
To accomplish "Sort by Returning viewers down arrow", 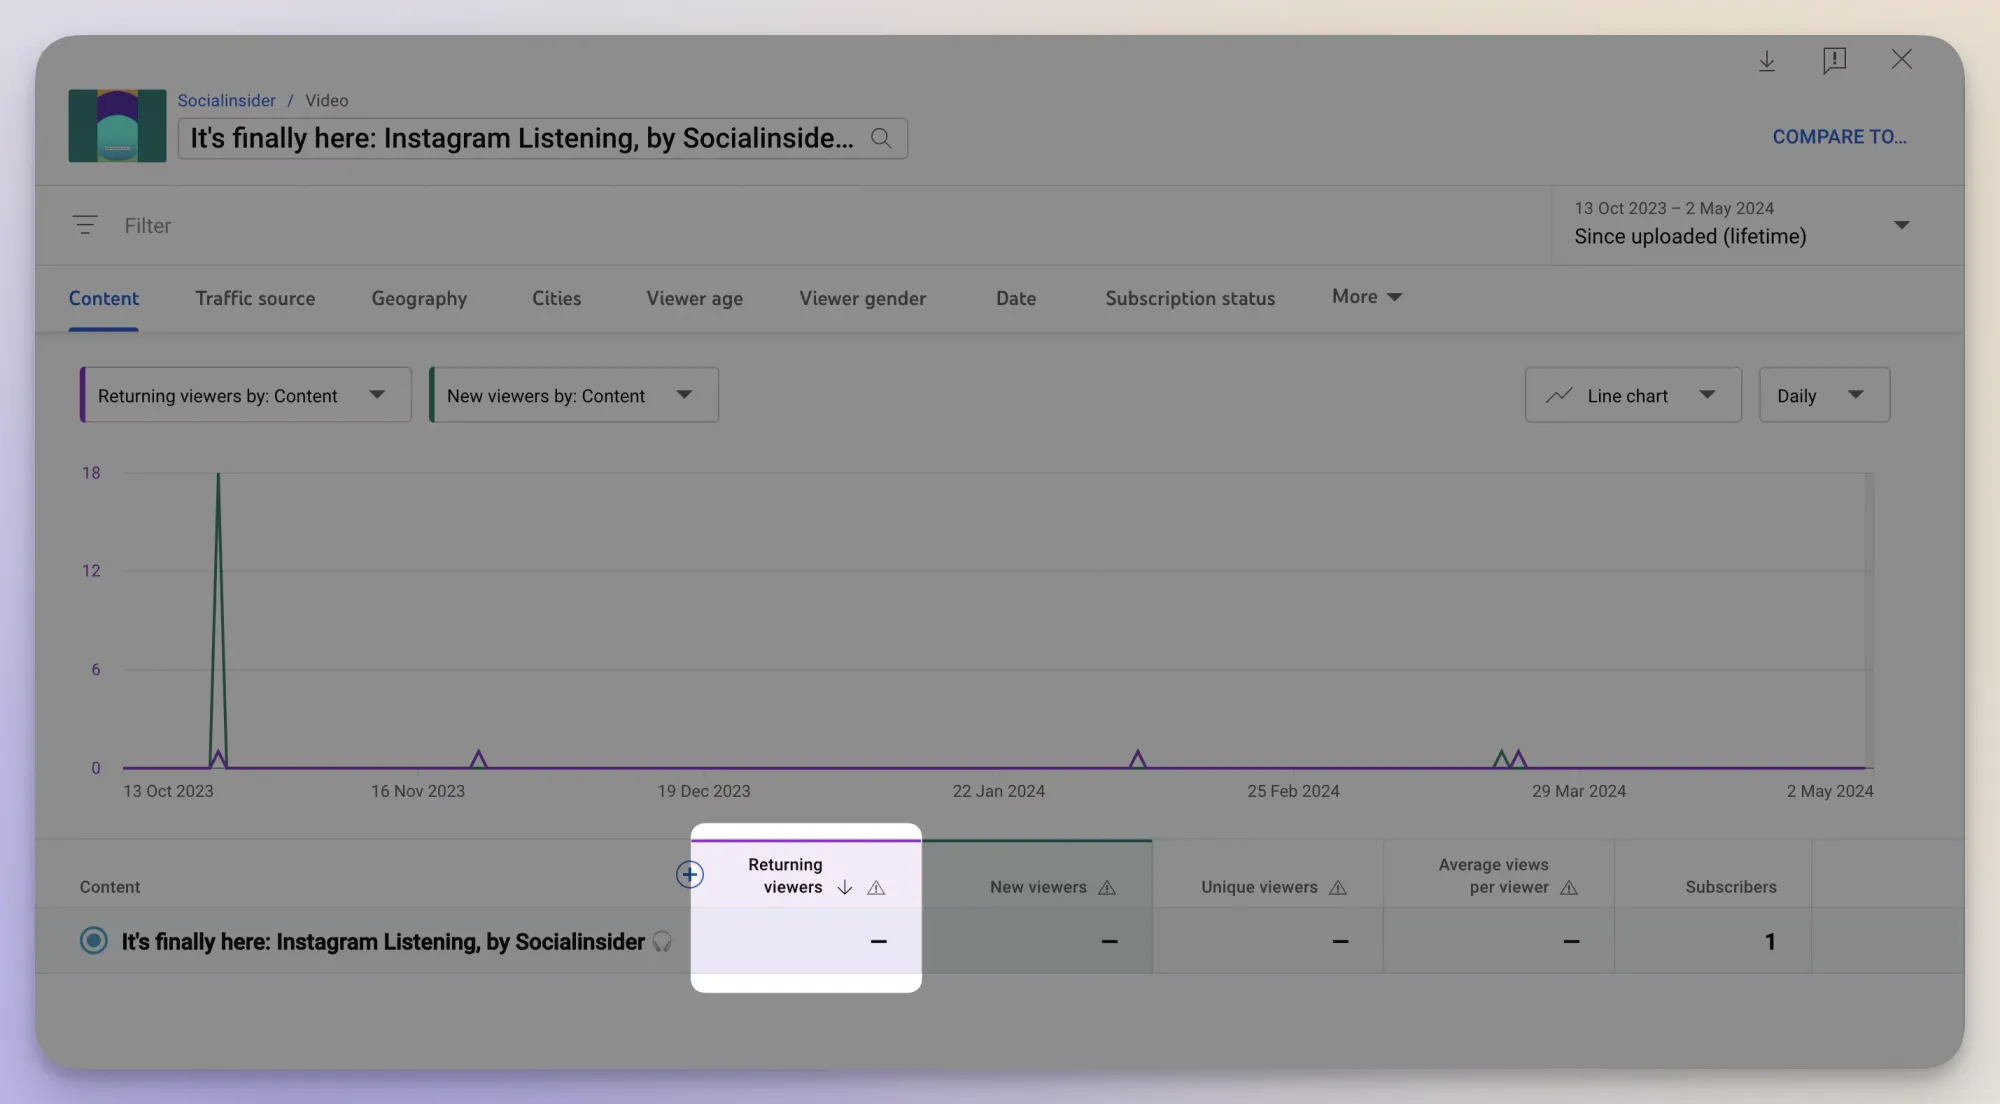I will point(845,887).
